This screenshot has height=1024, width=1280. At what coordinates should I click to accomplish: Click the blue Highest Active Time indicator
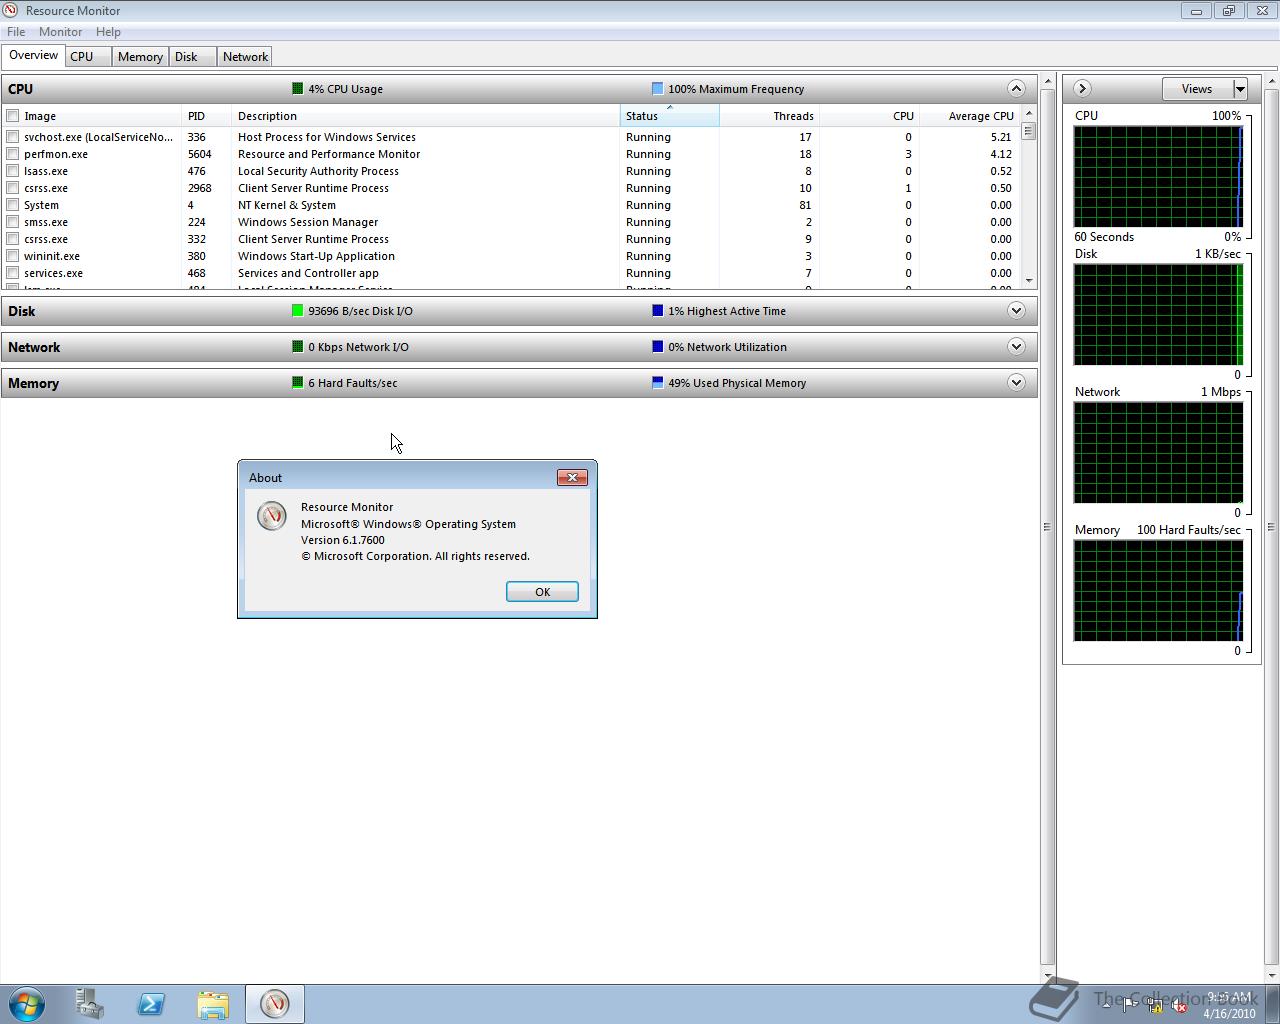coord(657,311)
